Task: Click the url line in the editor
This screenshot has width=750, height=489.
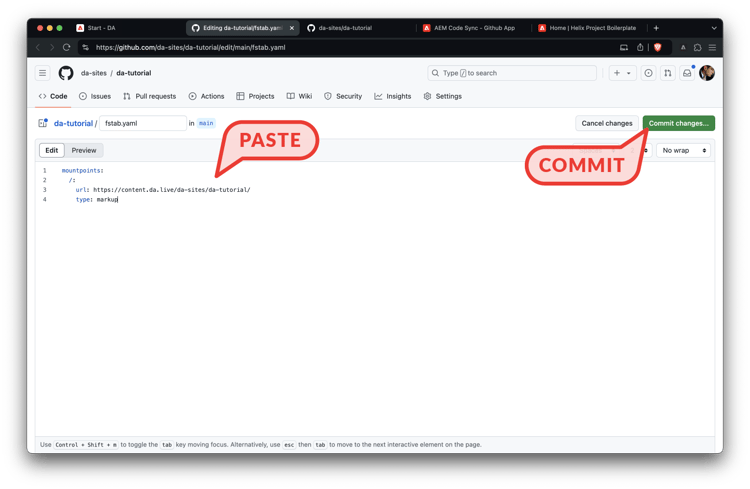Action: point(163,190)
